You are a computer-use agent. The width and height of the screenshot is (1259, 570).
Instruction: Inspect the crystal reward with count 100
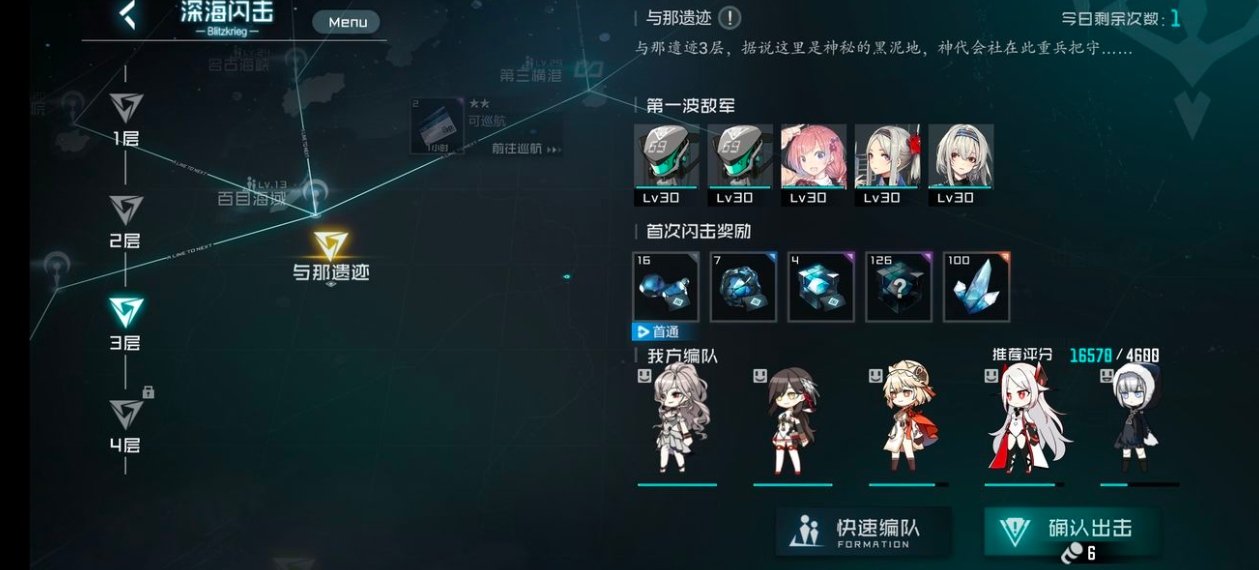(x=977, y=287)
